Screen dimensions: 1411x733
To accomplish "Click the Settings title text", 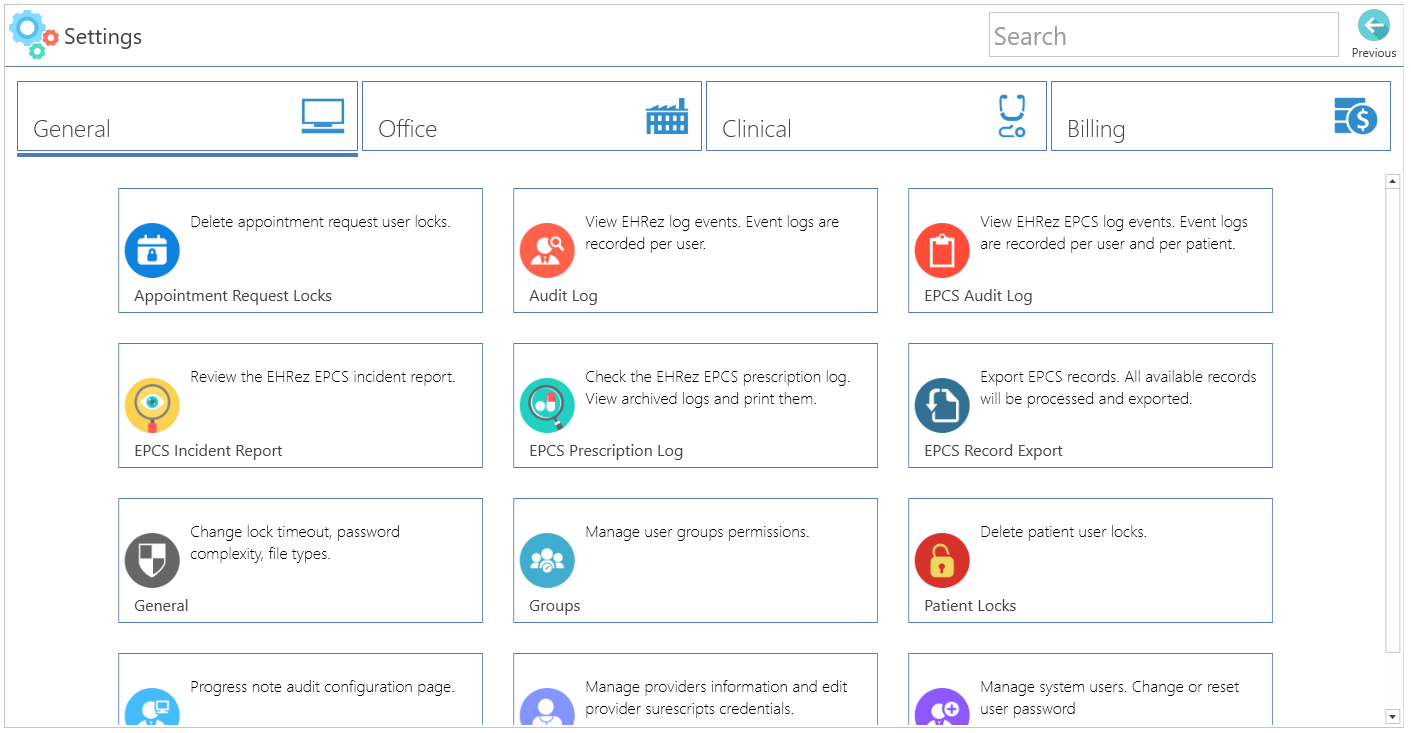I will pos(103,37).
